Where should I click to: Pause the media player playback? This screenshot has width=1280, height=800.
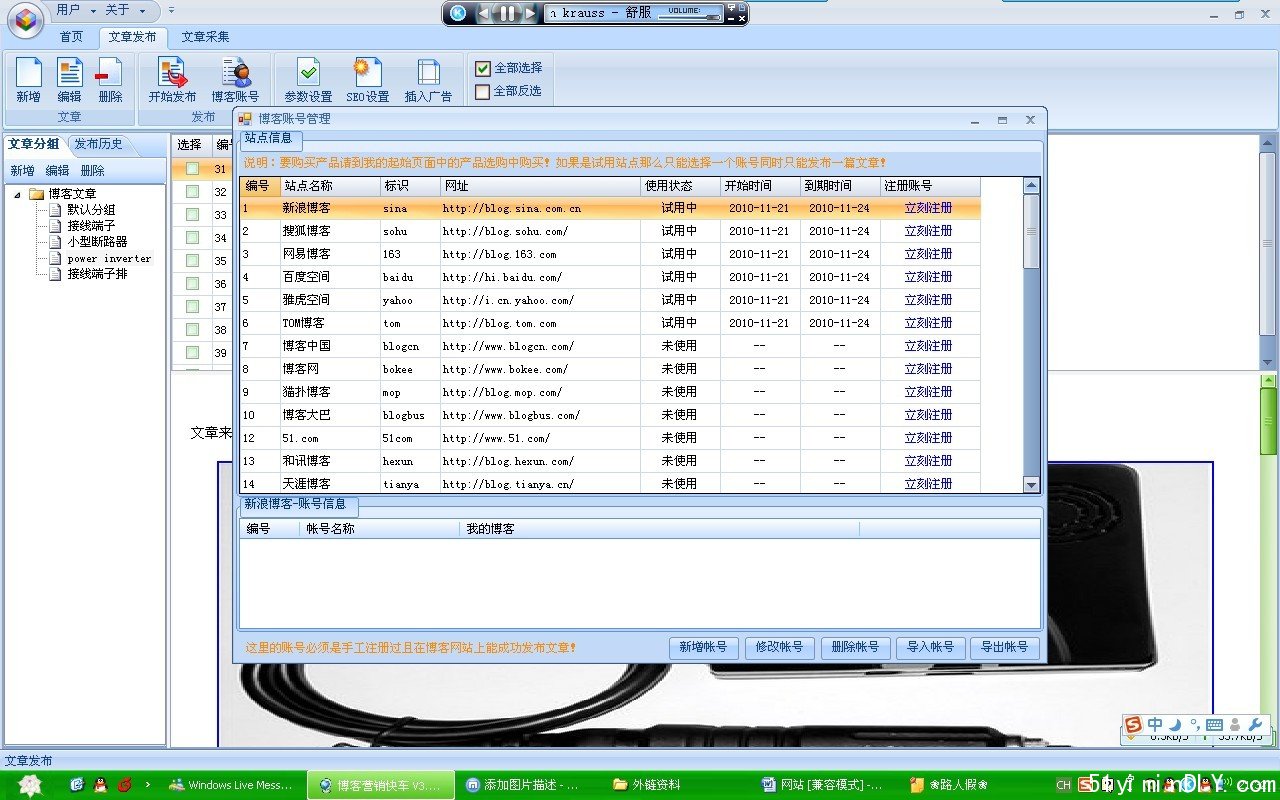click(x=507, y=13)
